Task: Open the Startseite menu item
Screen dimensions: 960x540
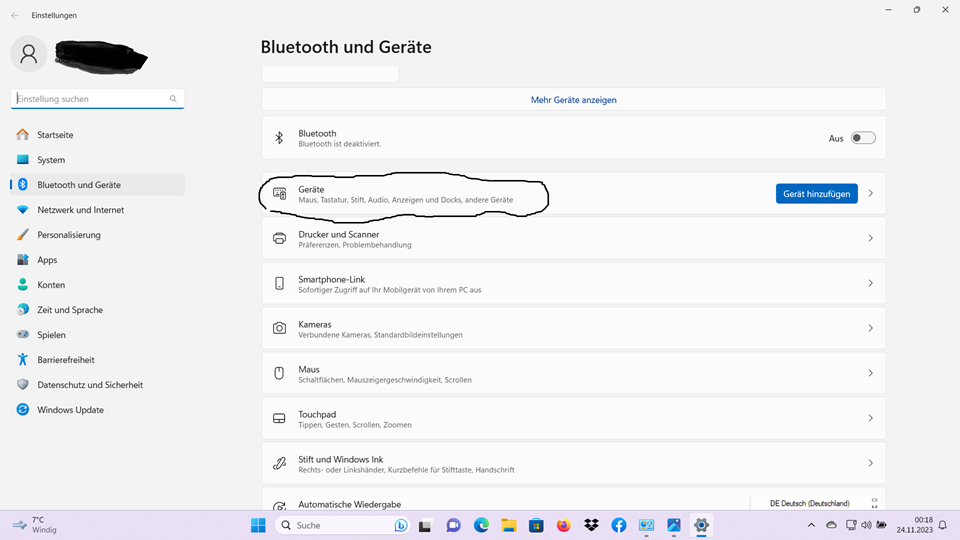Action: [x=55, y=135]
